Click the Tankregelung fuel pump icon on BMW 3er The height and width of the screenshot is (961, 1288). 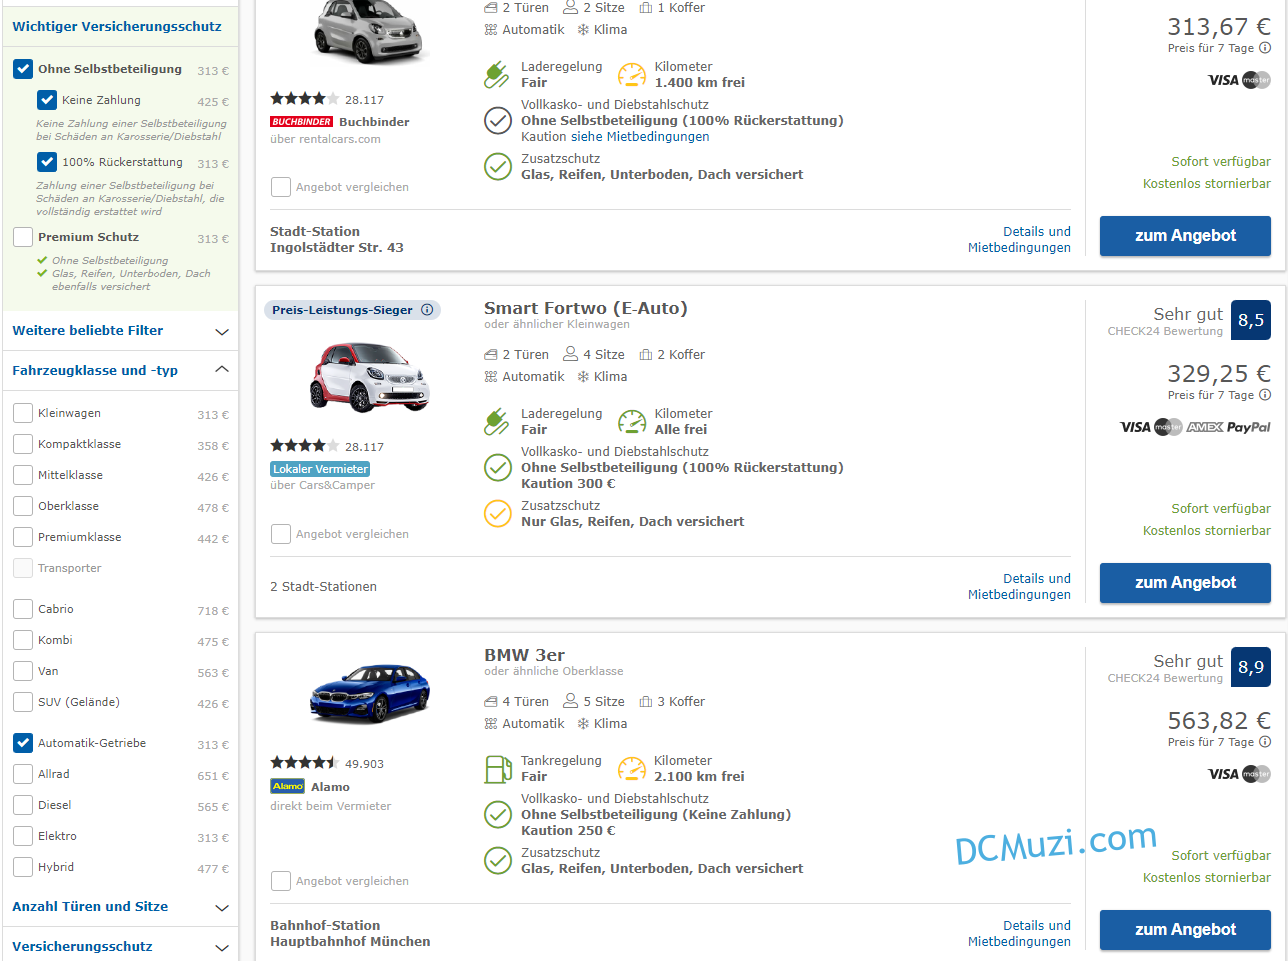(x=498, y=768)
